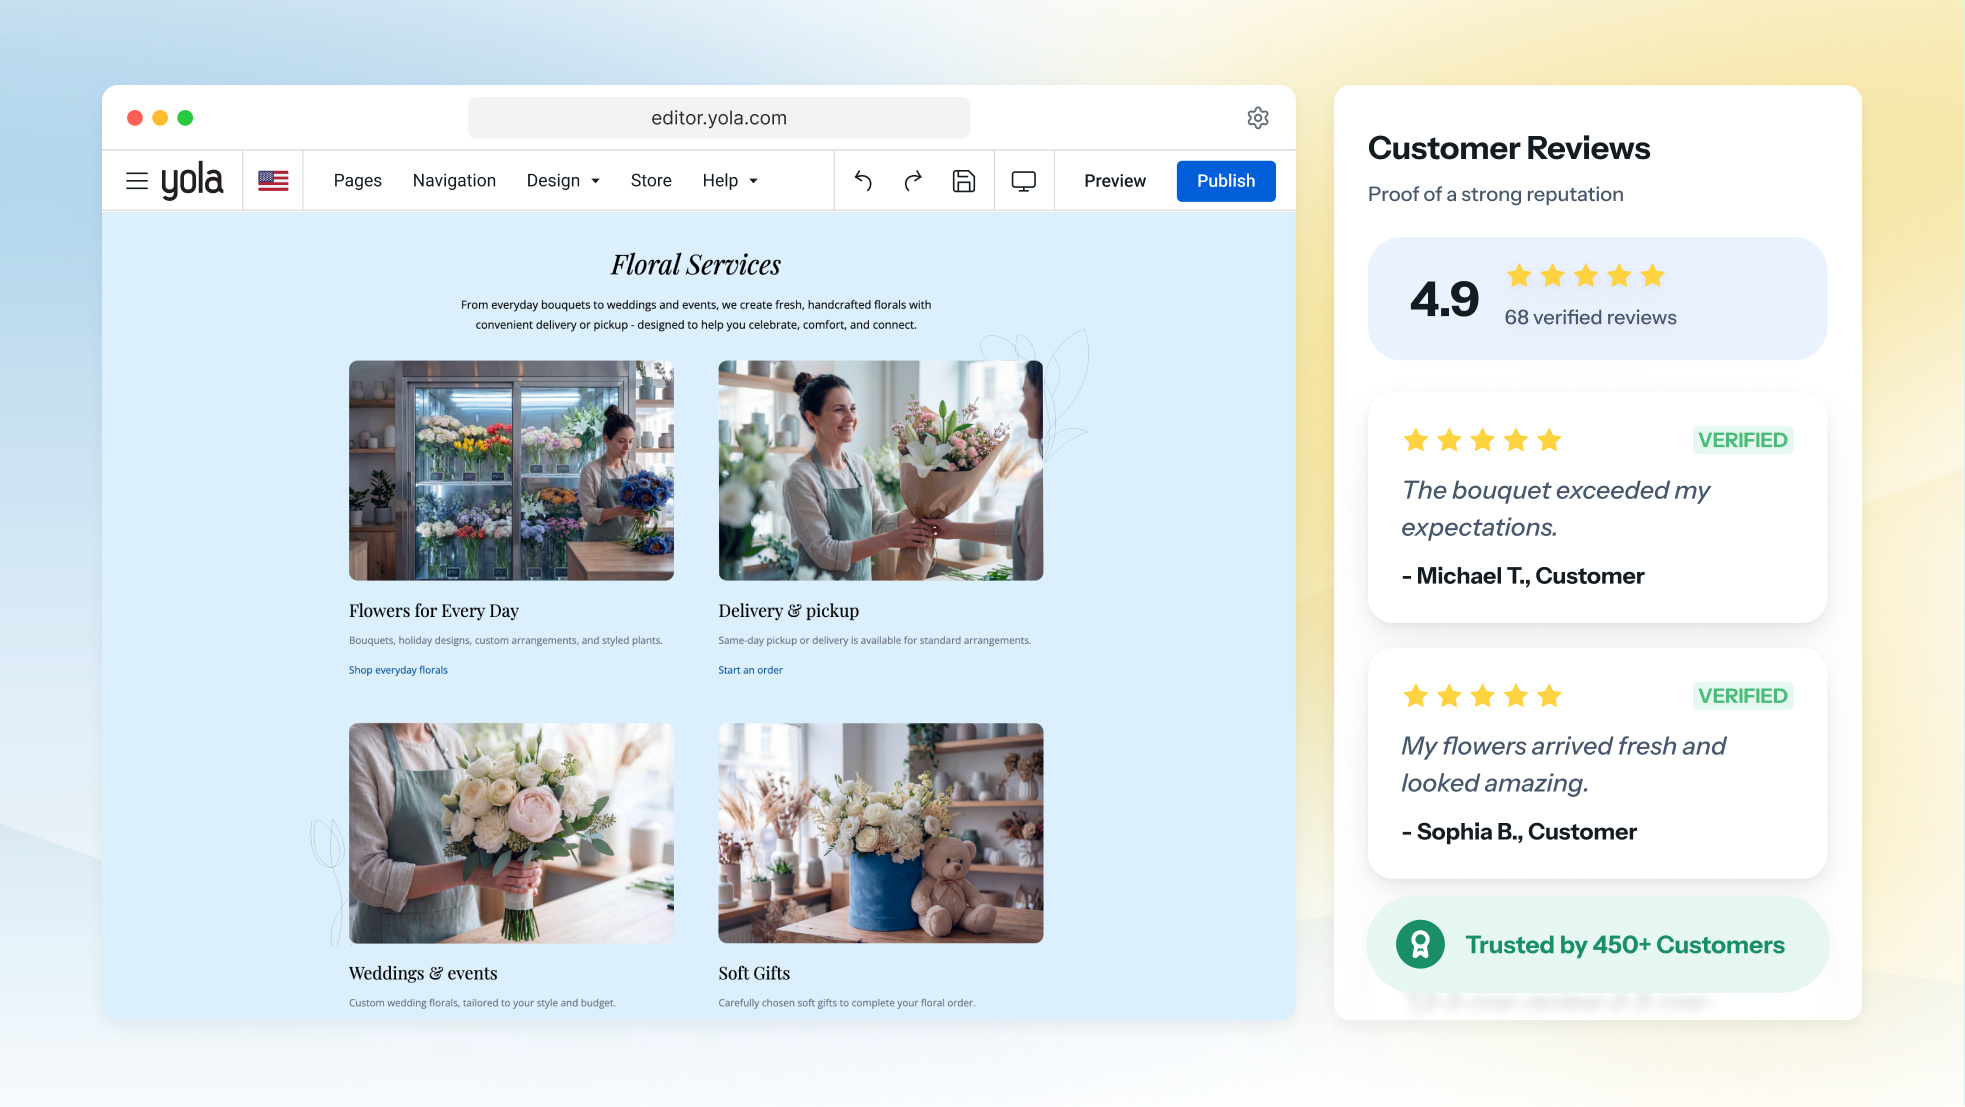This screenshot has width=1965, height=1107.
Task: Expand the Help dropdown menu
Action: pyautogui.click(x=730, y=181)
